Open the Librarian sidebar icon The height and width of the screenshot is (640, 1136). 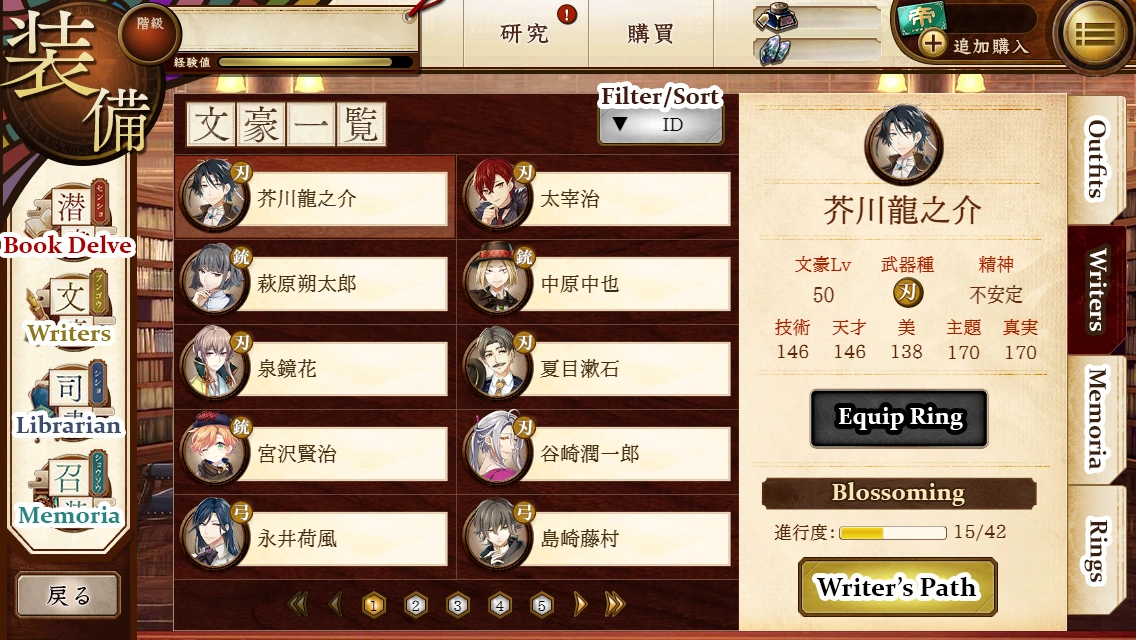pos(69,399)
